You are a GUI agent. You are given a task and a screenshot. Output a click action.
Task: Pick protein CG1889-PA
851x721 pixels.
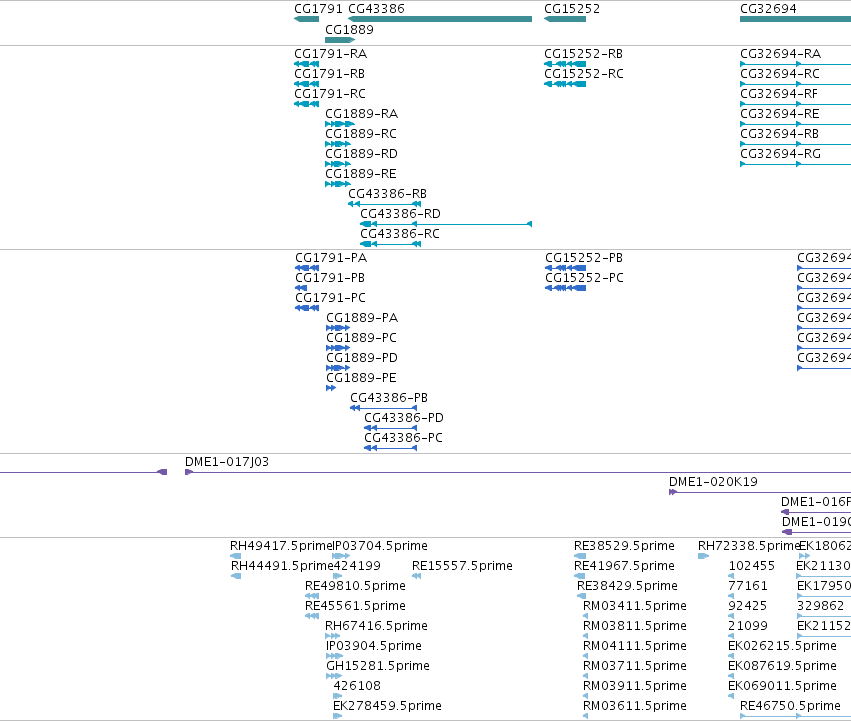pyautogui.click(x=362, y=318)
